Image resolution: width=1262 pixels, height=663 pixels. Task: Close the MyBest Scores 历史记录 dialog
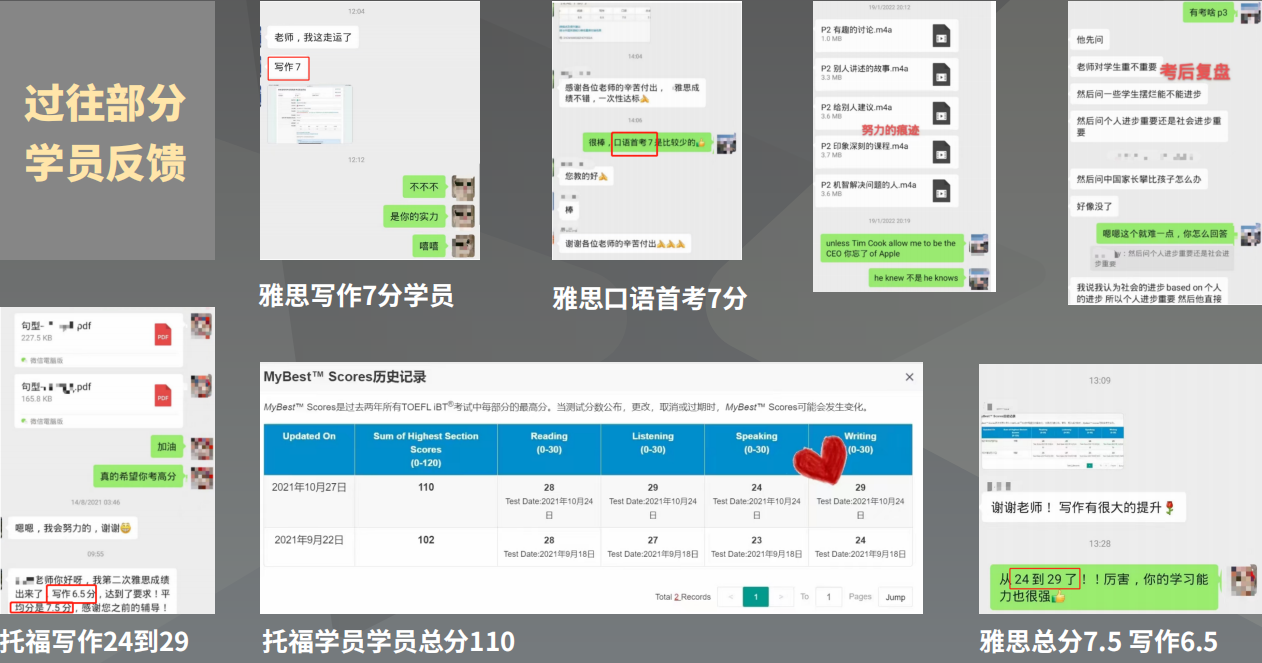point(909,377)
